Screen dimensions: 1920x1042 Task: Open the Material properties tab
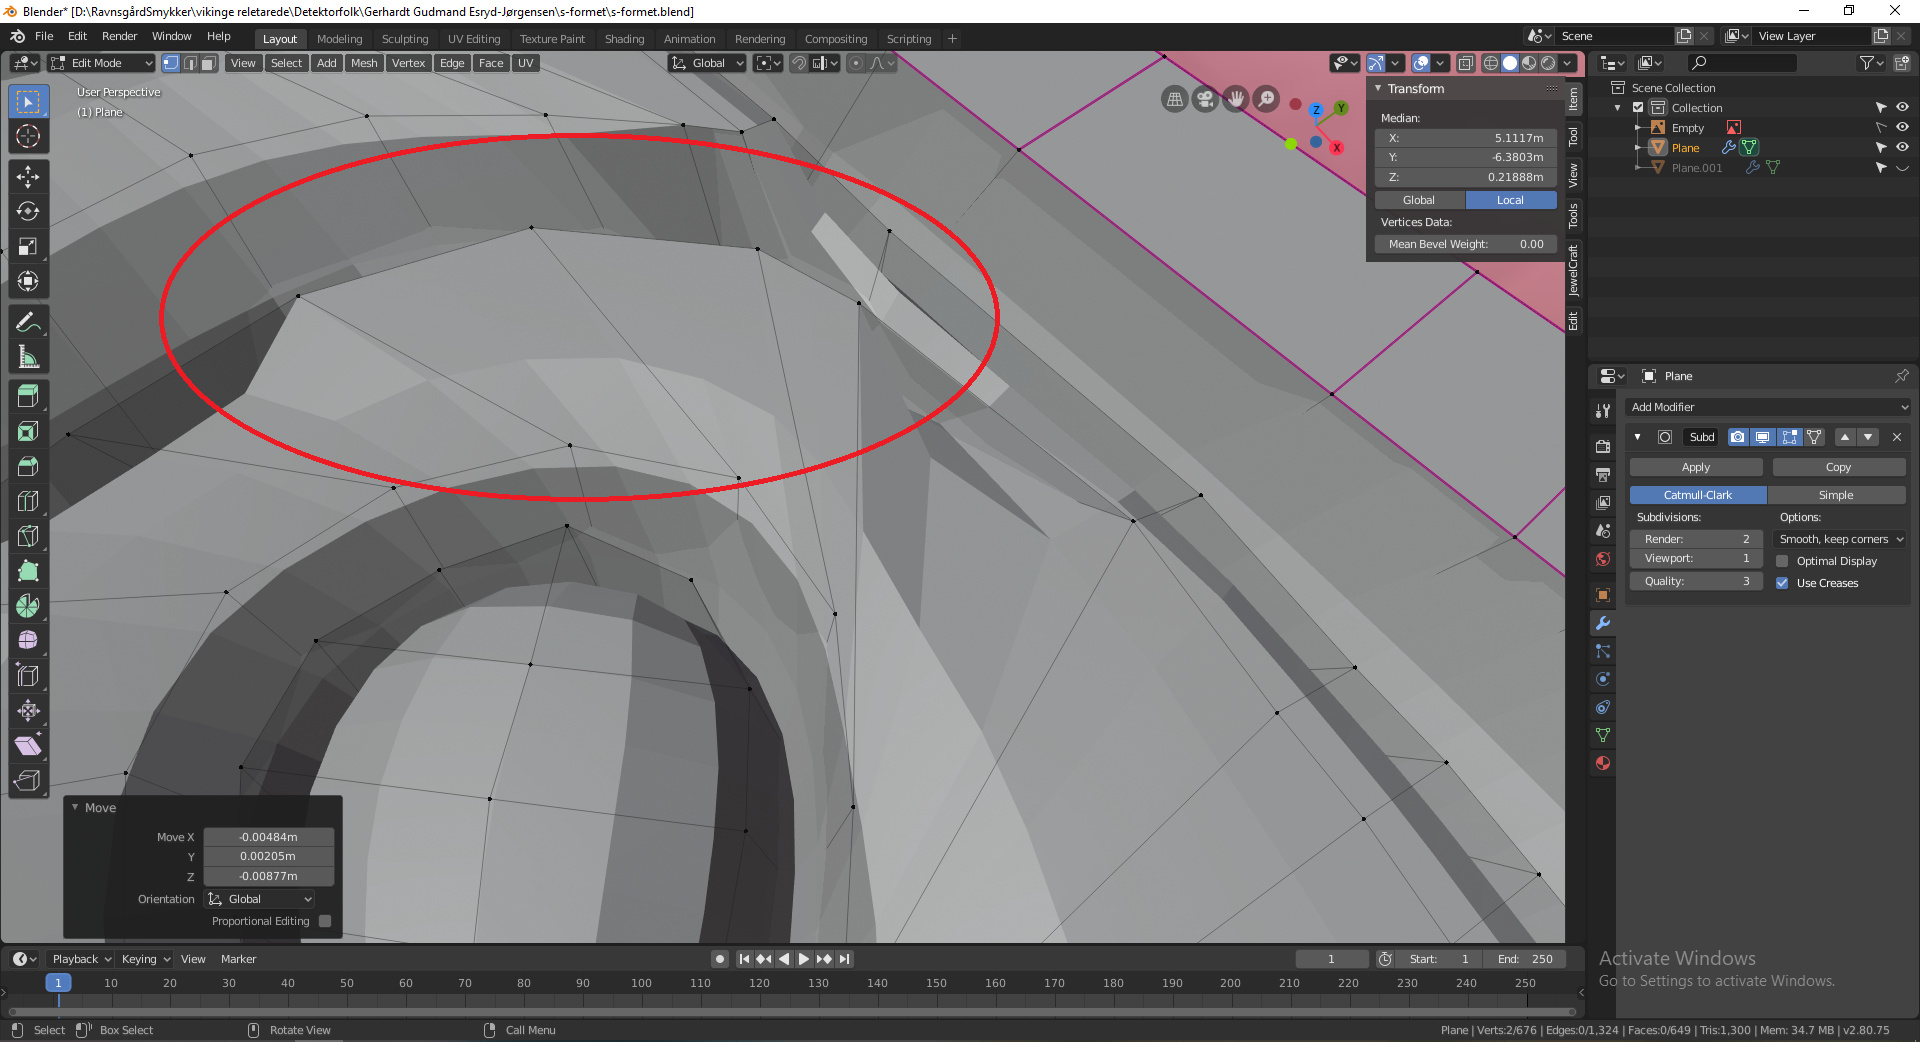click(1603, 763)
